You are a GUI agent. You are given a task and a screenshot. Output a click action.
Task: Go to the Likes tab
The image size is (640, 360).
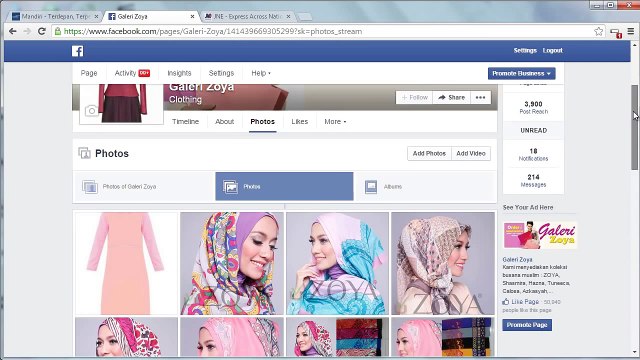click(300, 122)
